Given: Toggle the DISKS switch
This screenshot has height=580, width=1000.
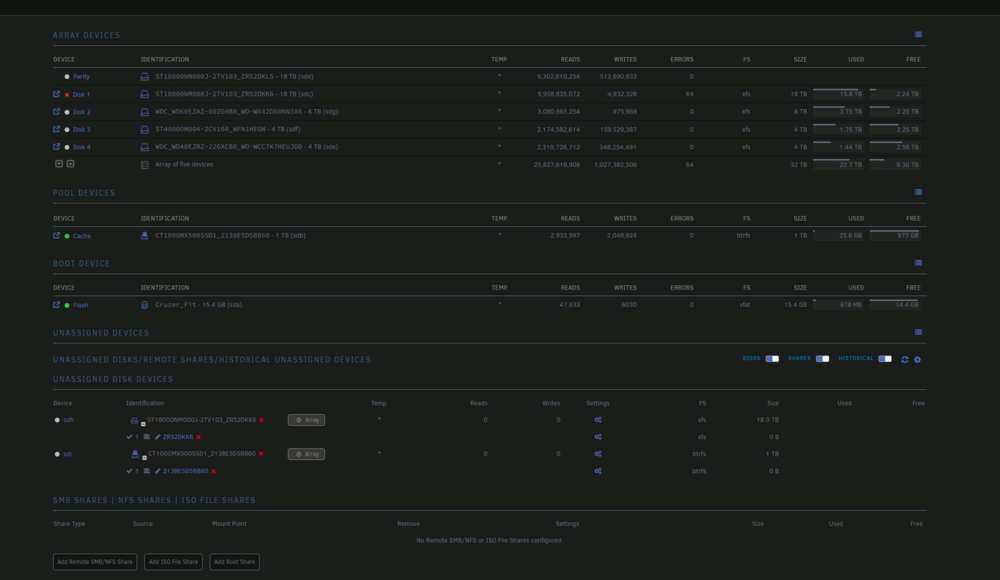Looking at the screenshot, I should [772, 359].
